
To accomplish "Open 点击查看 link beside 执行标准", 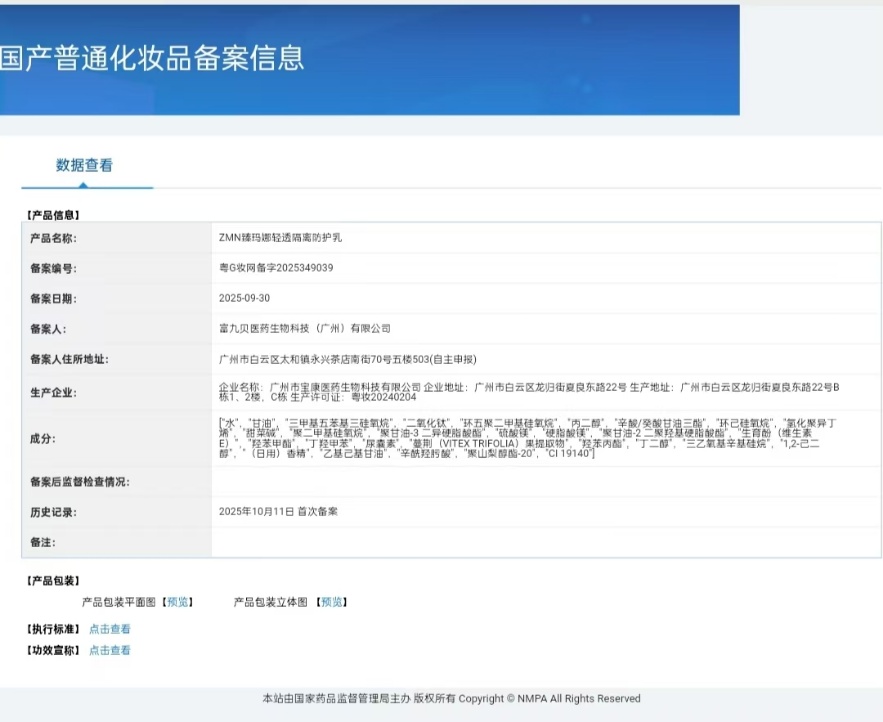I will [x=109, y=629].
